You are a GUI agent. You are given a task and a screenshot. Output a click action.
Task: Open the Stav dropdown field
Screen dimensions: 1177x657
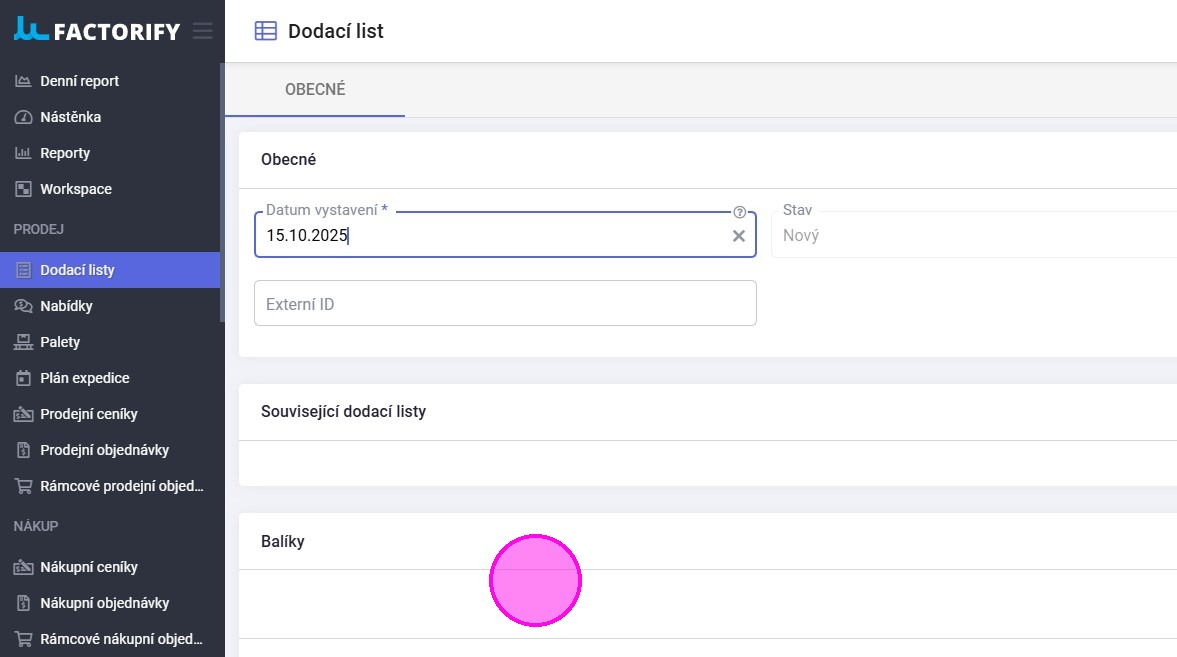[970, 236]
